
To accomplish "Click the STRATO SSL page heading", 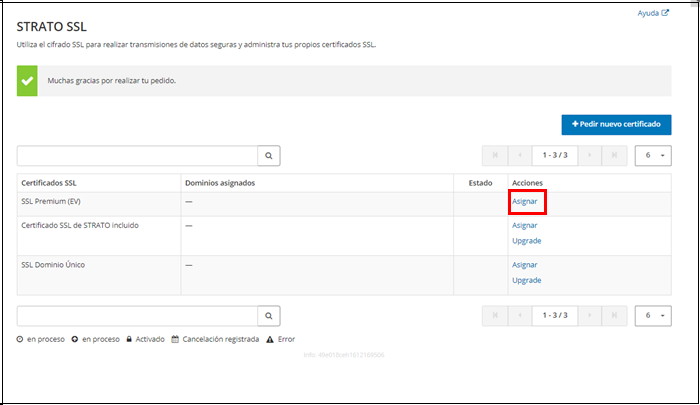I will tap(52, 27).
